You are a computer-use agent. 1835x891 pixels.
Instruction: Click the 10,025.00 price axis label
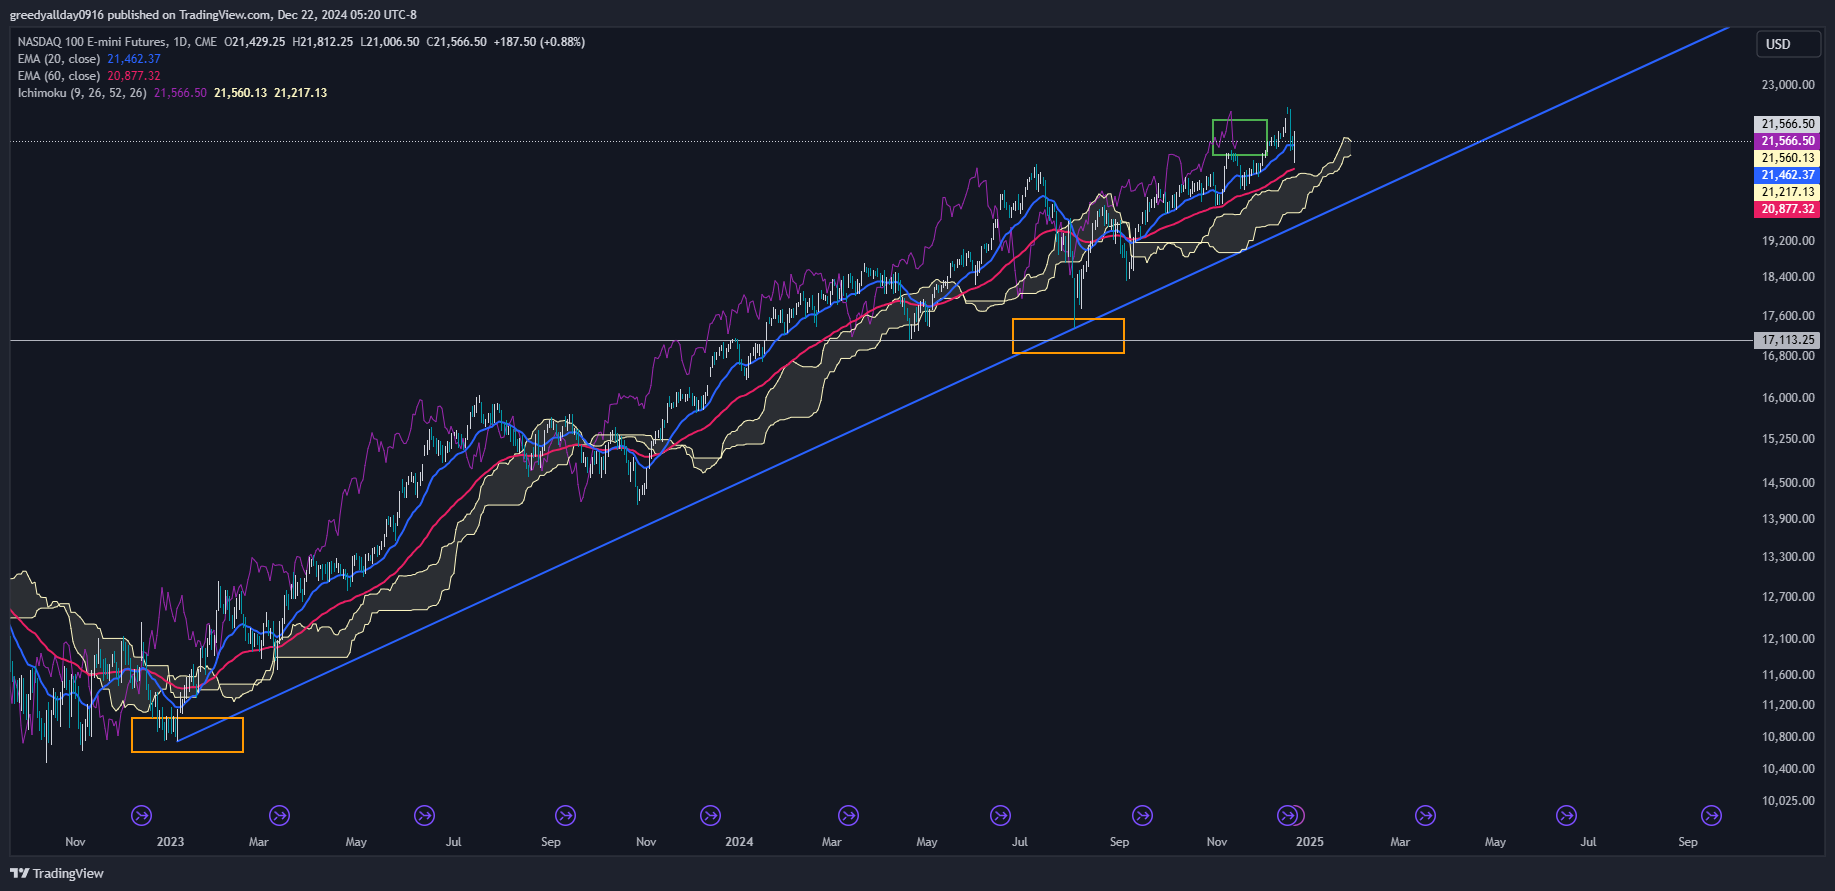[1788, 801]
